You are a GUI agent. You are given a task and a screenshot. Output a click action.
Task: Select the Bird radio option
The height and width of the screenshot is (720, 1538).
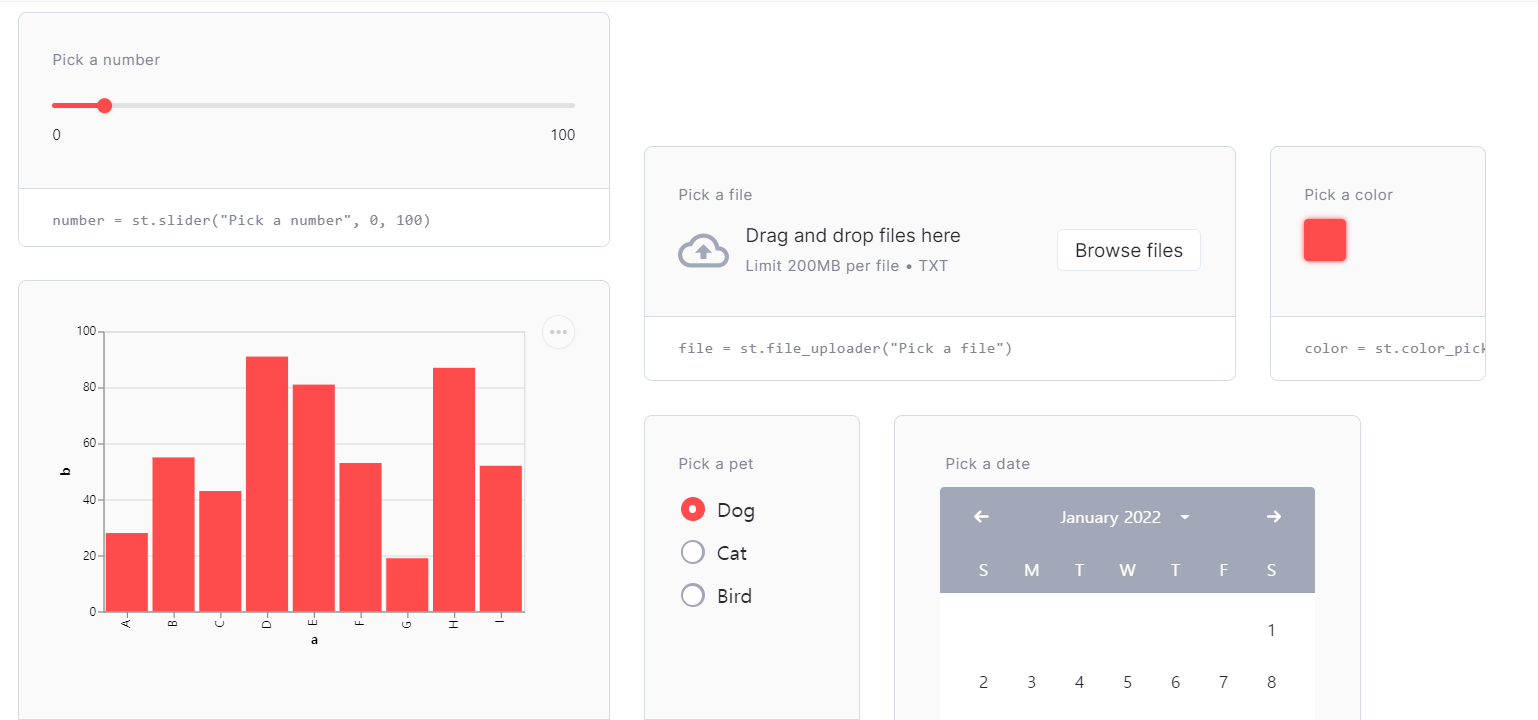pyautogui.click(x=693, y=596)
